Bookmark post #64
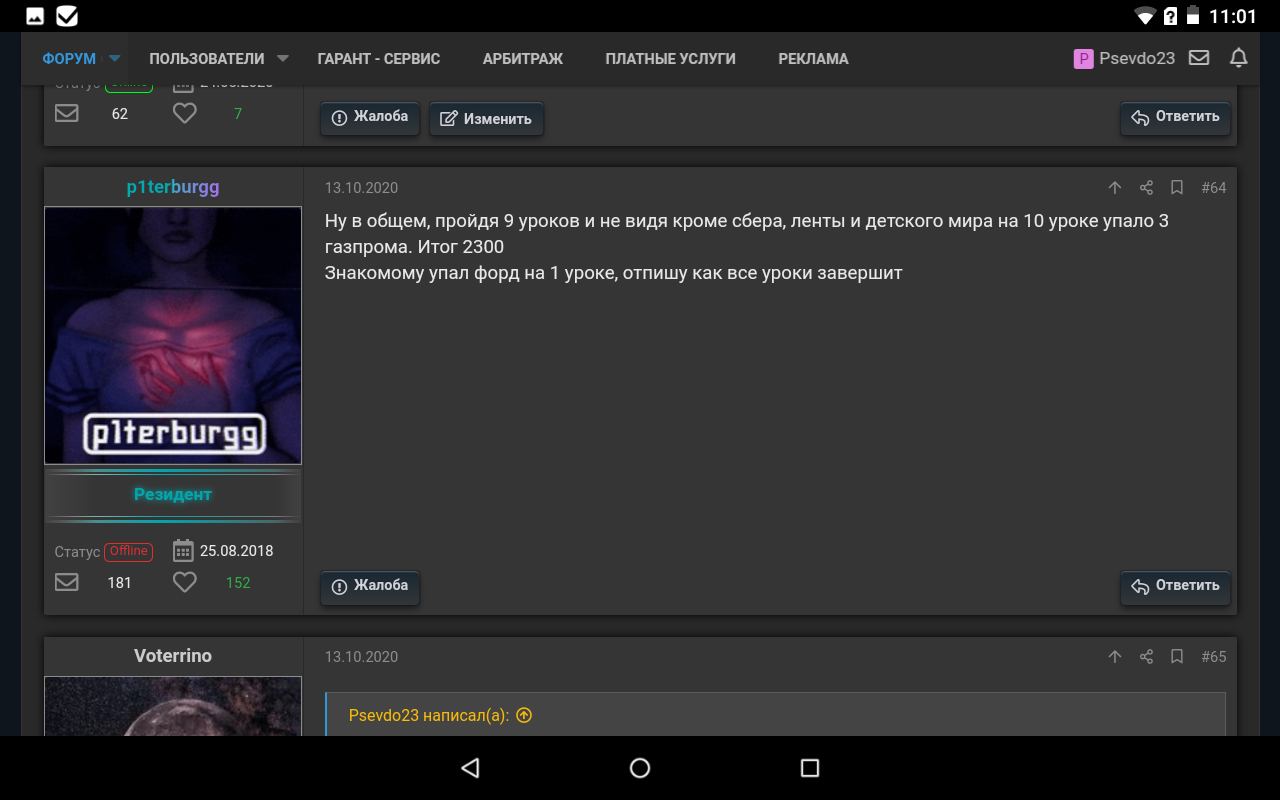 click(x=1177, y=188)
